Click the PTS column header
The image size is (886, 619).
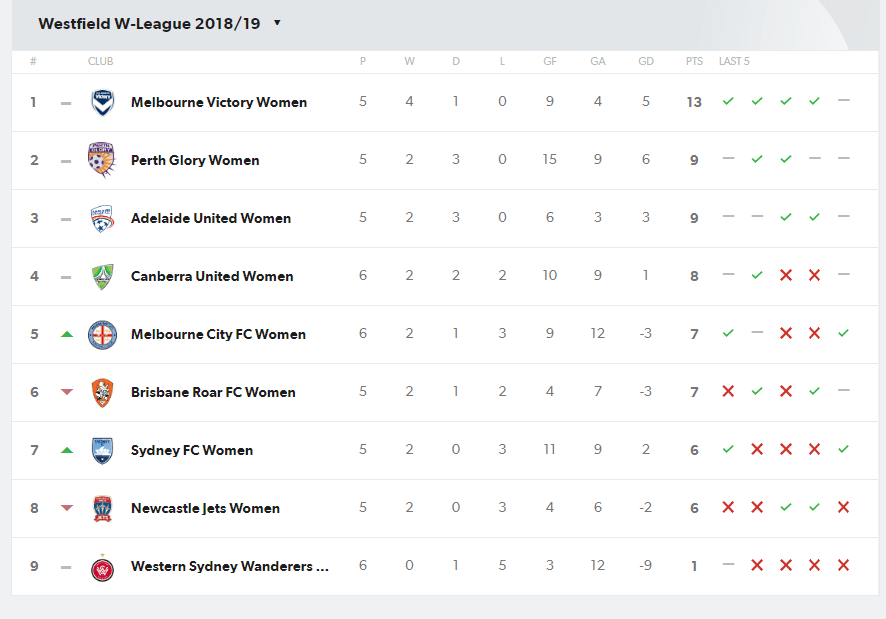[x=694, y=62]
